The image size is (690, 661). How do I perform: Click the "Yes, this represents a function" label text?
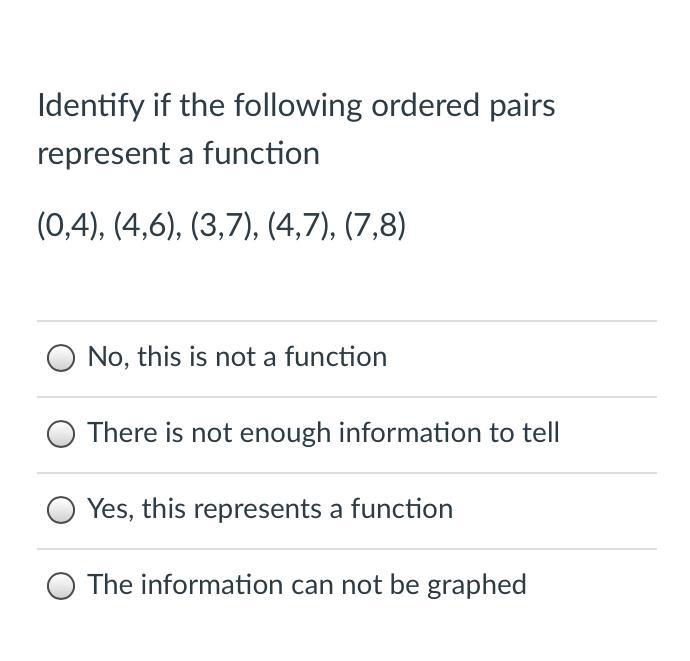click(x=270, y=509)
